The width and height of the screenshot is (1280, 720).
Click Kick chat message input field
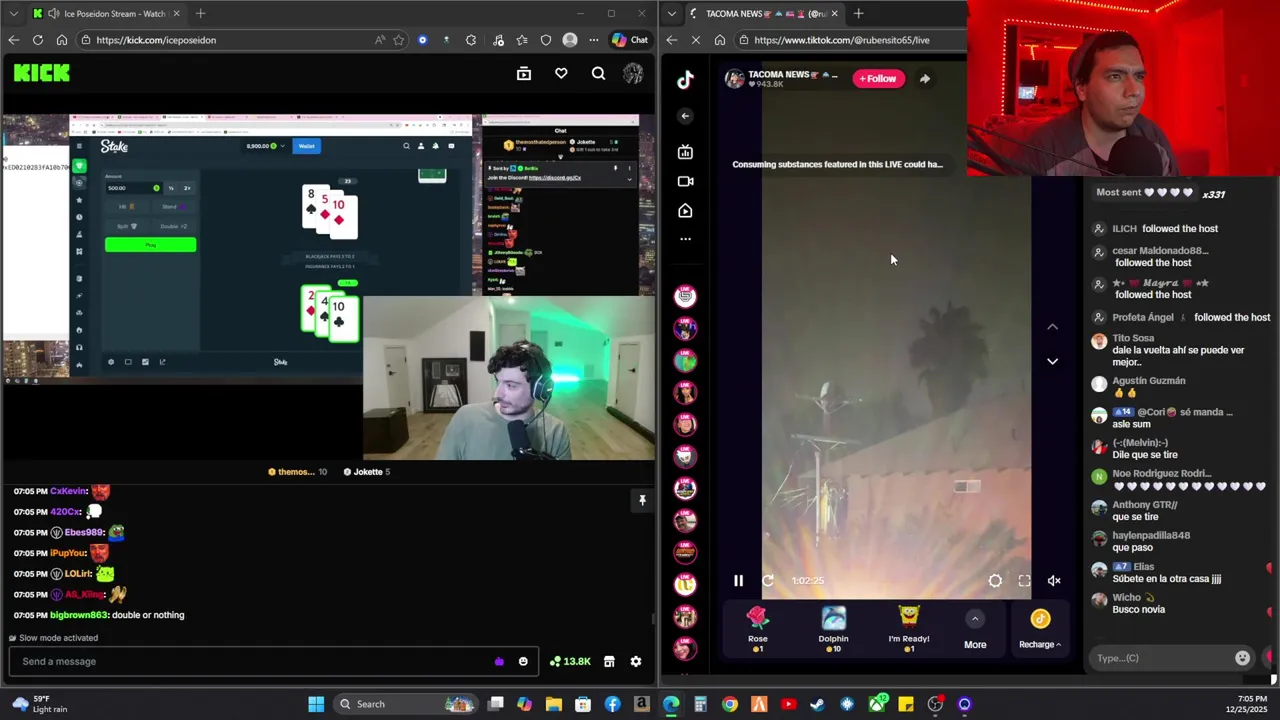(x=250, y=661)
